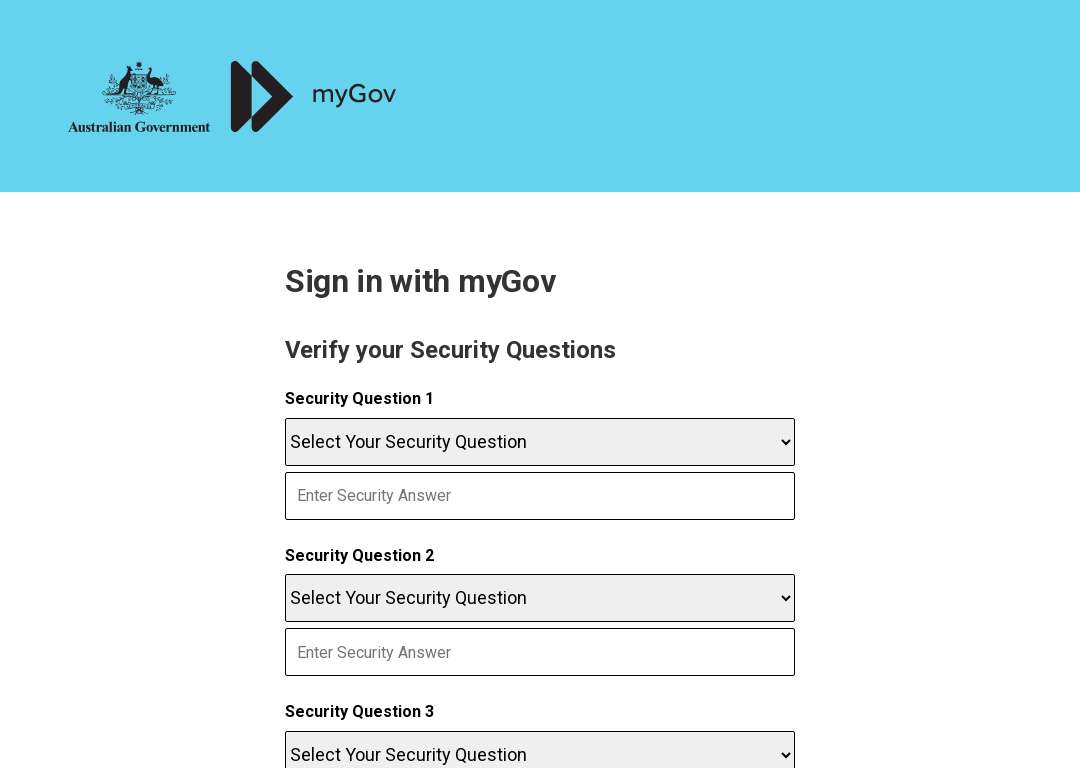The image size is (1080, 768).
Task: Click the Verify your Security Questions heading
Action: coord(450,350)
